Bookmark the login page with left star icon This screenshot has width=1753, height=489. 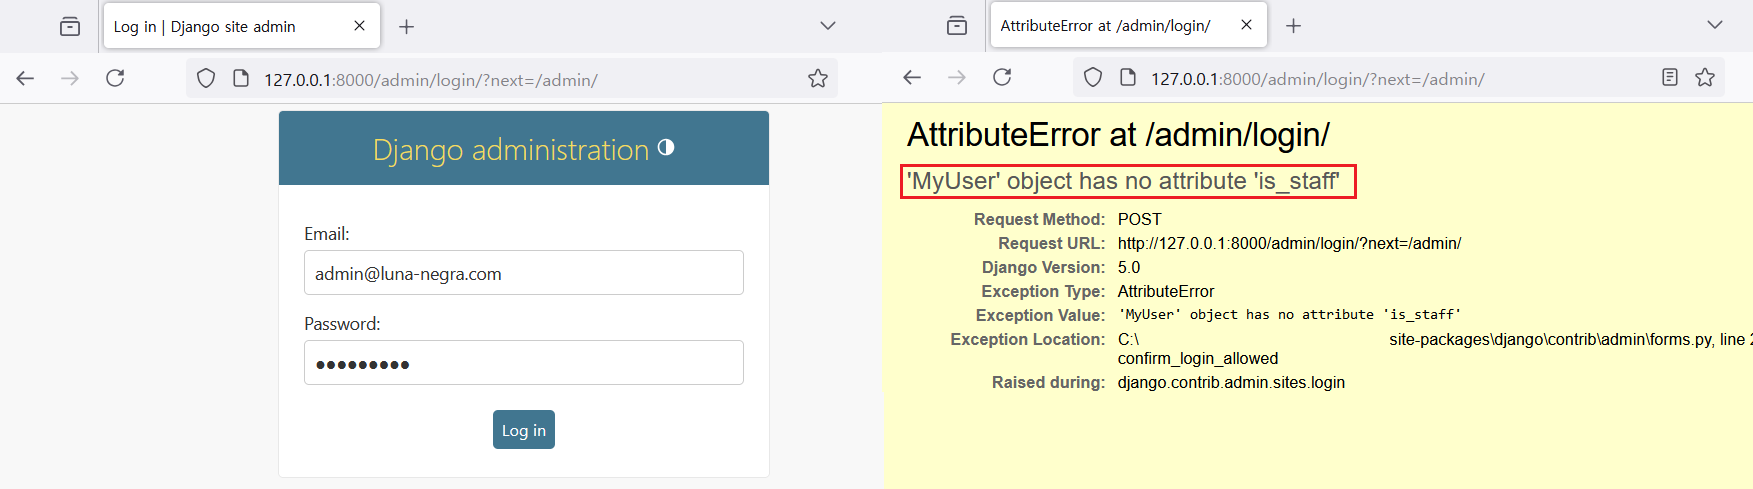click(x=818, y=78)
